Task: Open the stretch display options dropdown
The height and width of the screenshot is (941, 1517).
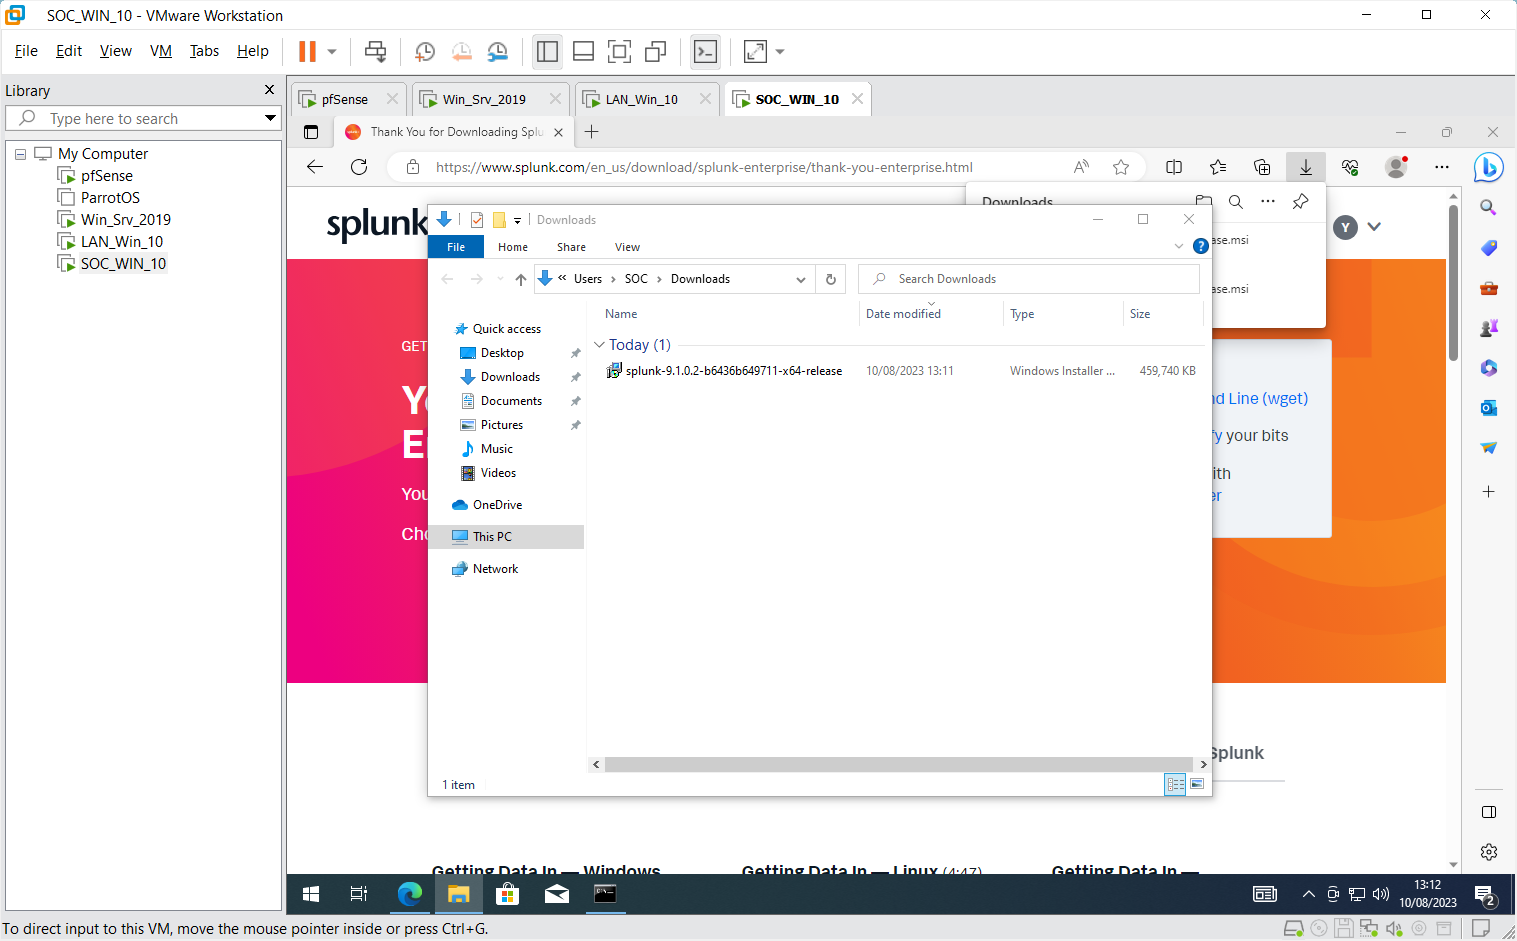Action: pos(780,52)
